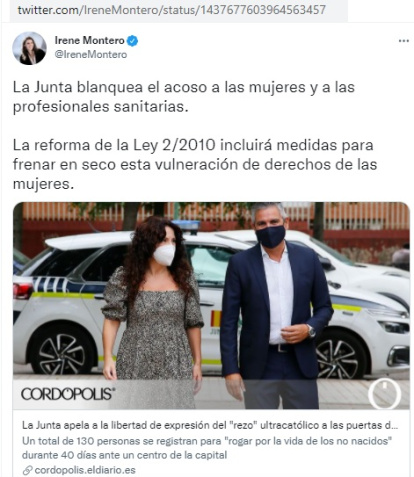Click the CORDOPOLIS logo on the image
Screen dimensions: 414x477
68,394
